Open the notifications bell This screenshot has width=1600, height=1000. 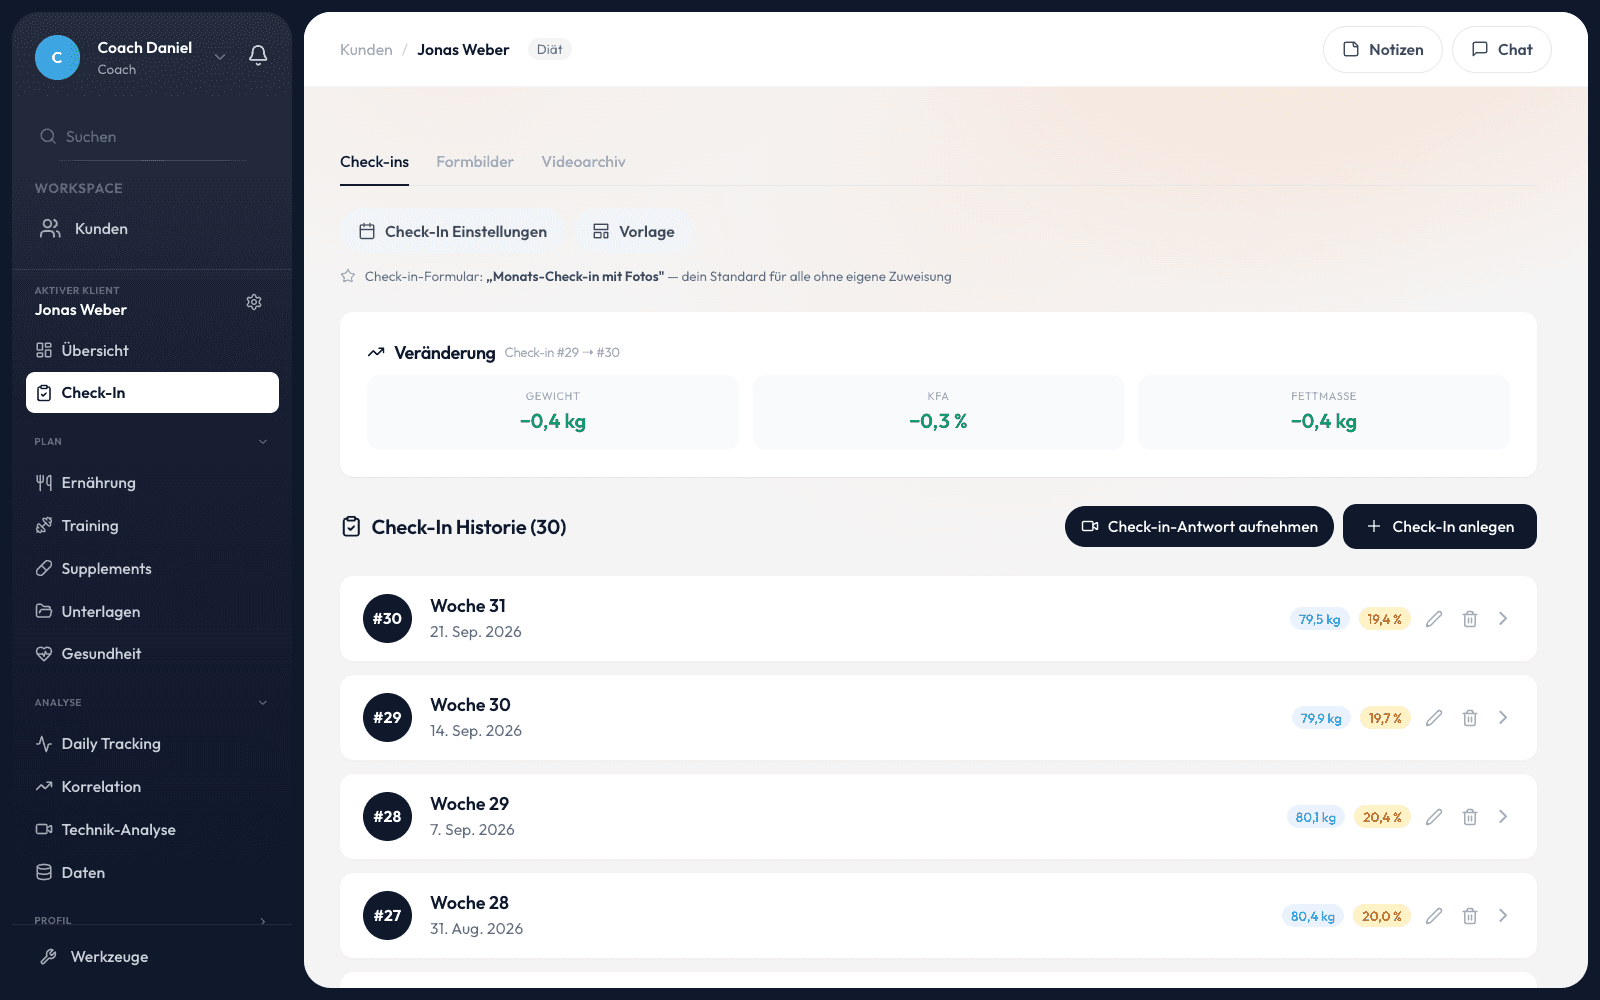click(x=258, y=56)
